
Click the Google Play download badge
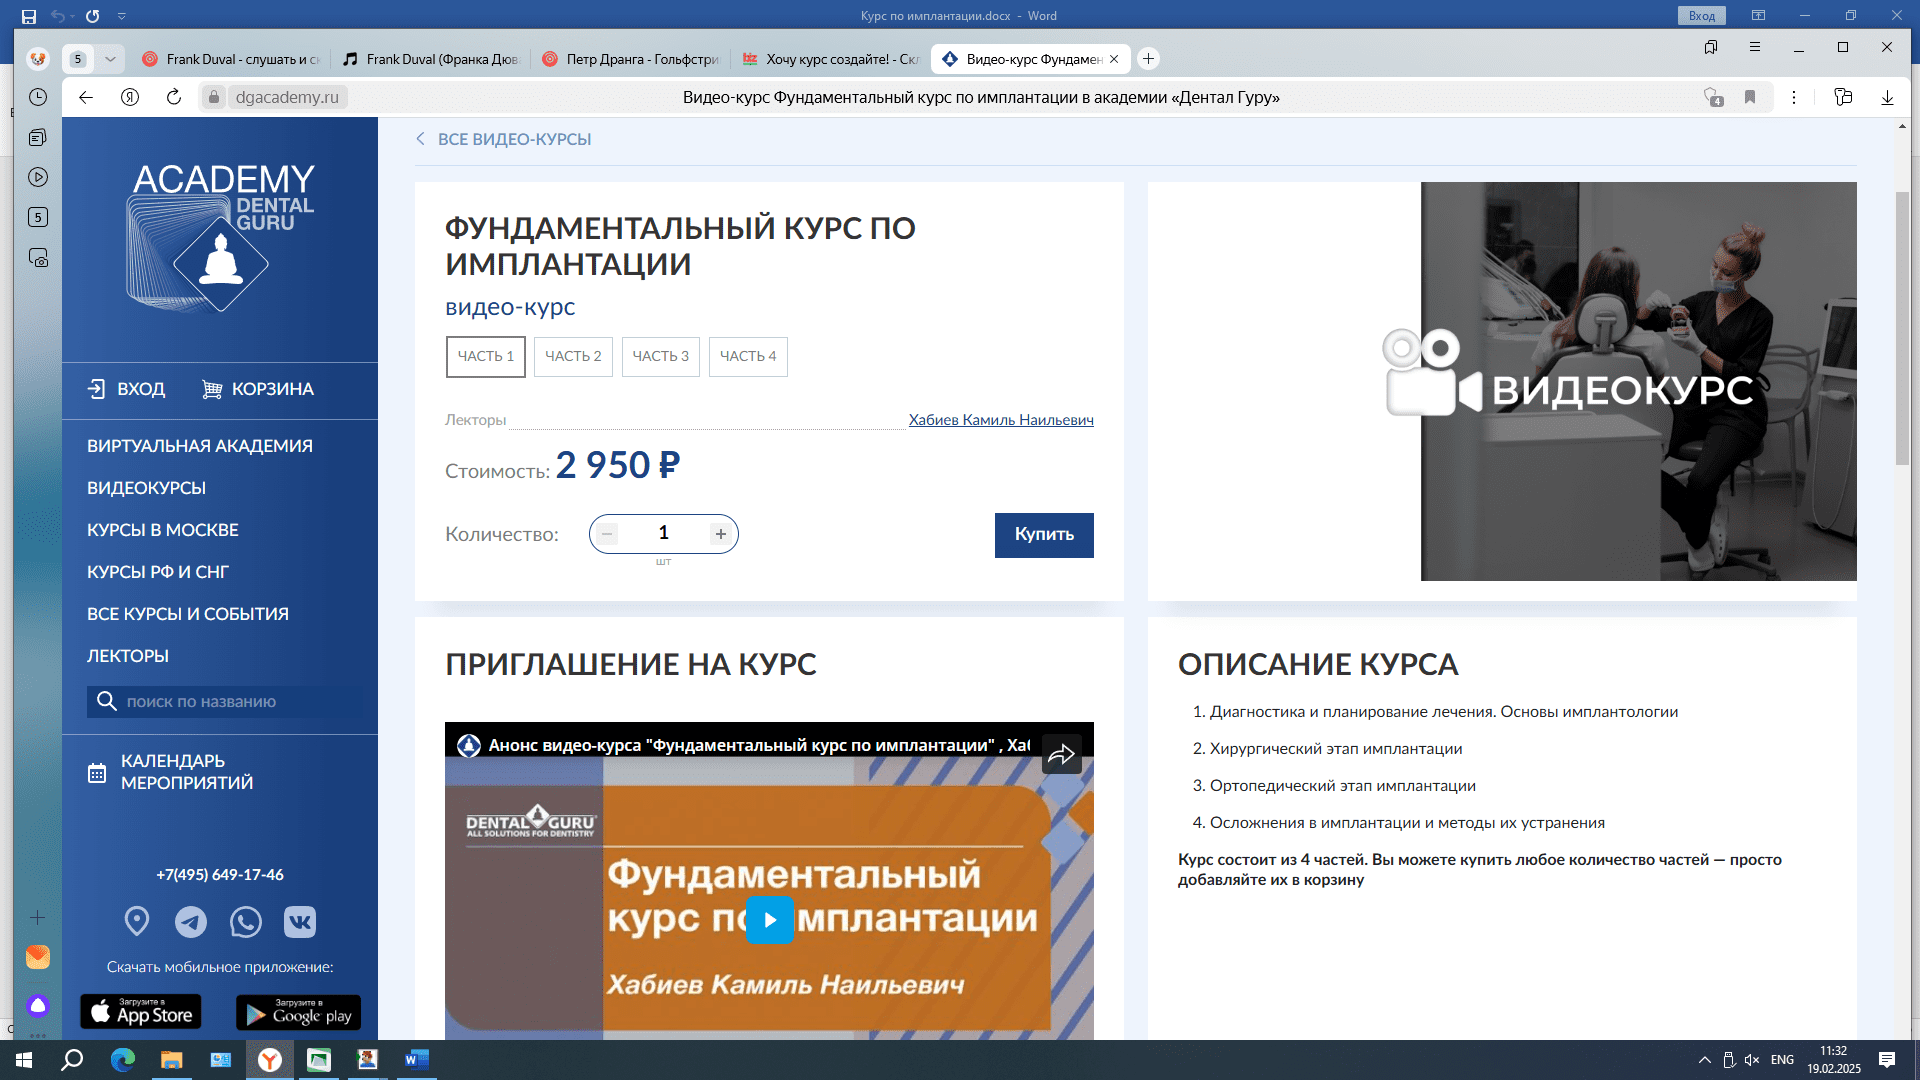click(x=298, y=1012)
